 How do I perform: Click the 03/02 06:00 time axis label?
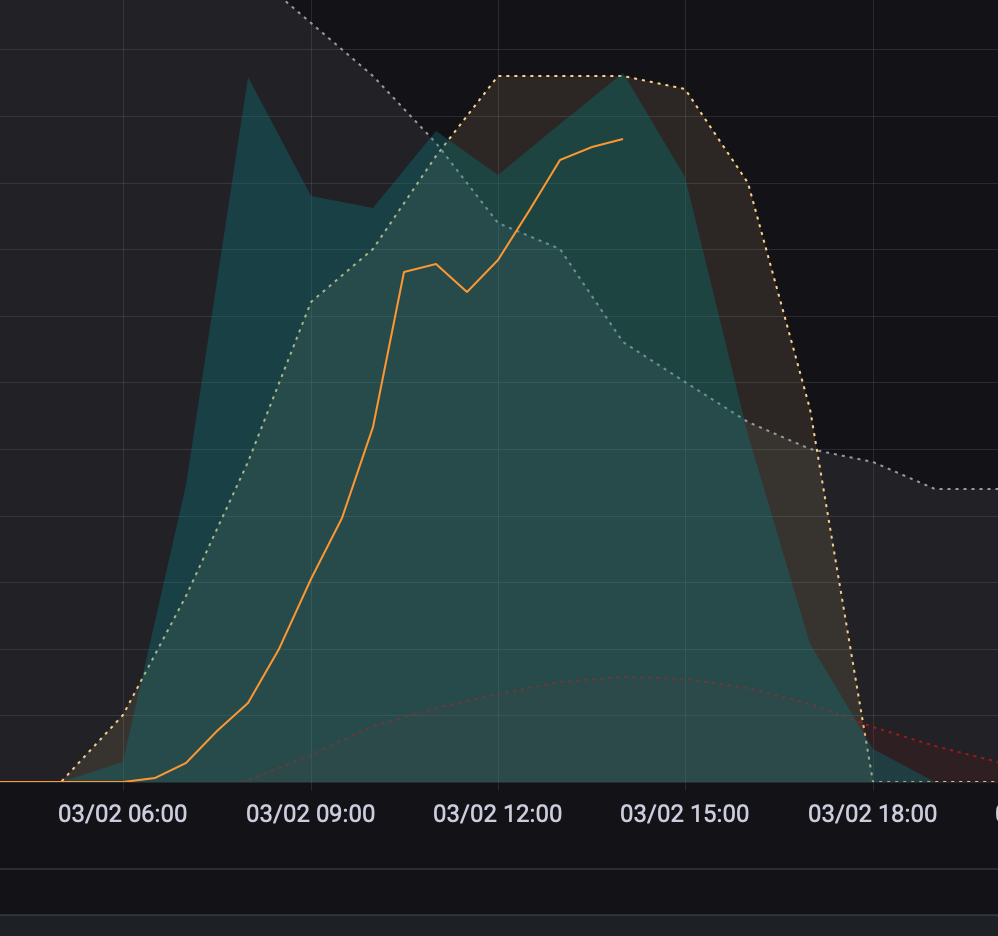122,813
